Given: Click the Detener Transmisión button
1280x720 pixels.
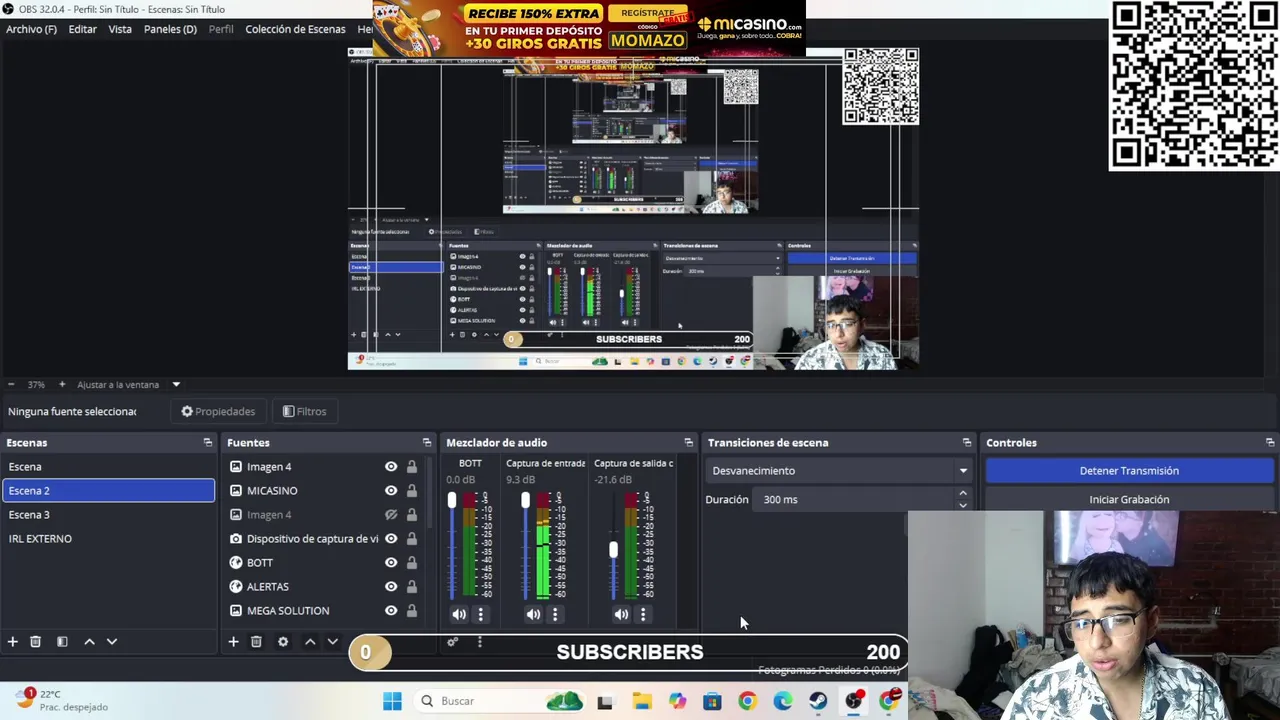Looking at the screenshot, I should pyautogui.click(x=1129, y=471).
